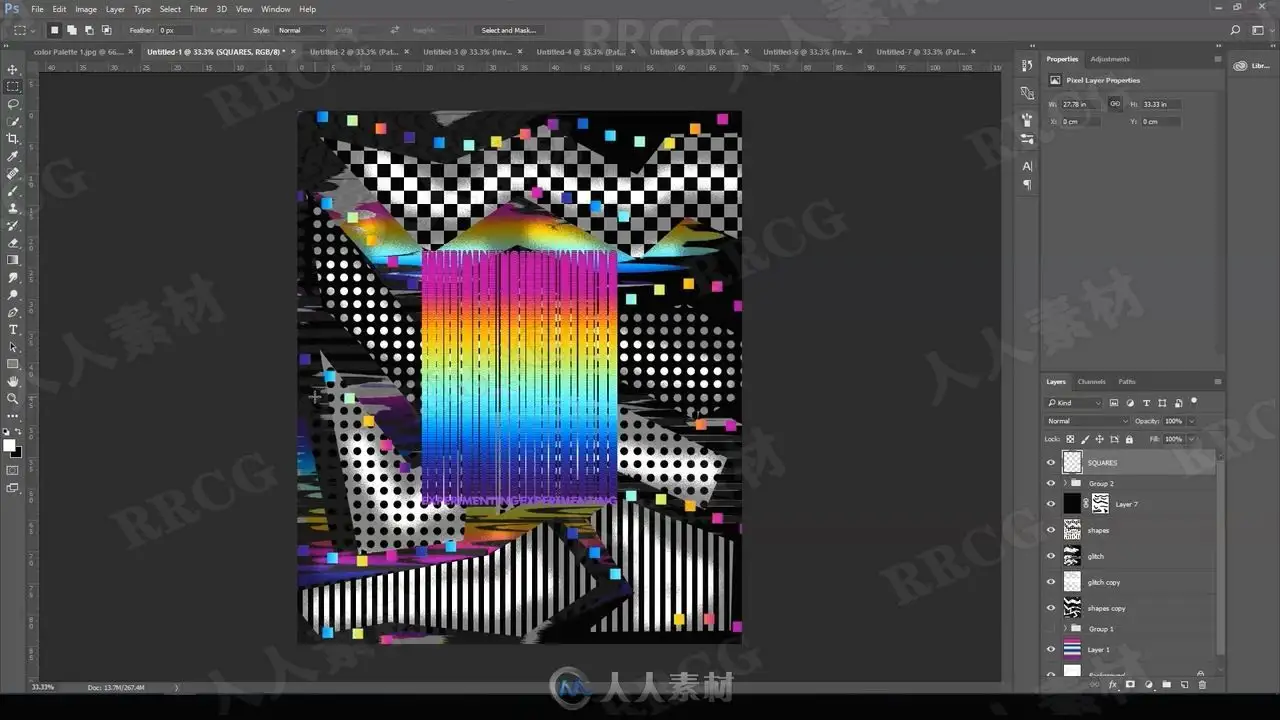Open the Opacity slider dropdown arrow
This screenshot has height=720, width=1280.
point(1192,421)
